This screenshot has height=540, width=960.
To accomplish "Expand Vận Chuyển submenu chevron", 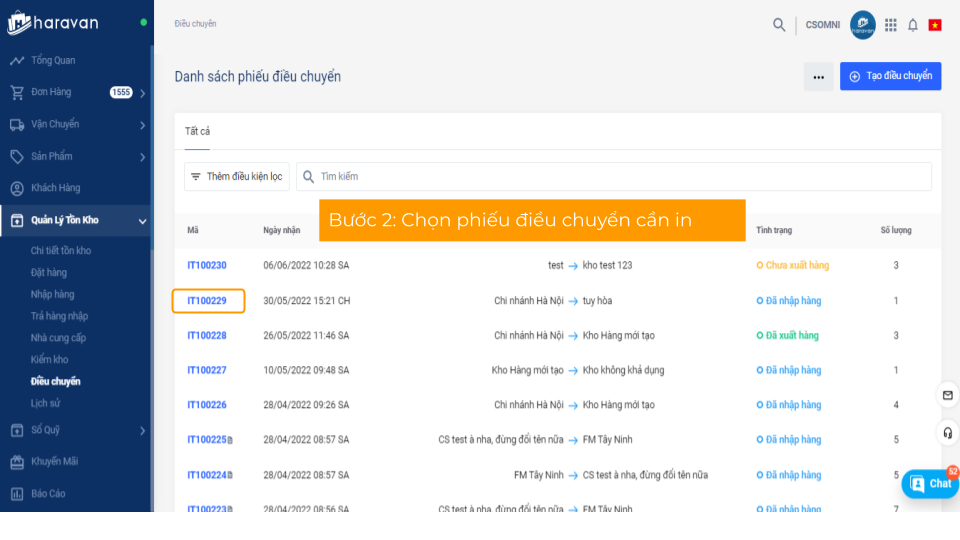I will (143, 125).
